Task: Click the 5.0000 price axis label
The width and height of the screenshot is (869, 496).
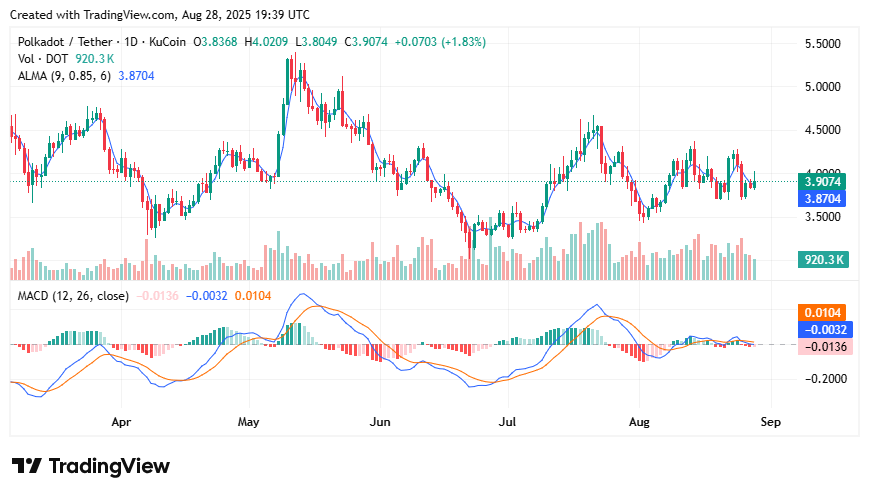Action: click(822, 87)
